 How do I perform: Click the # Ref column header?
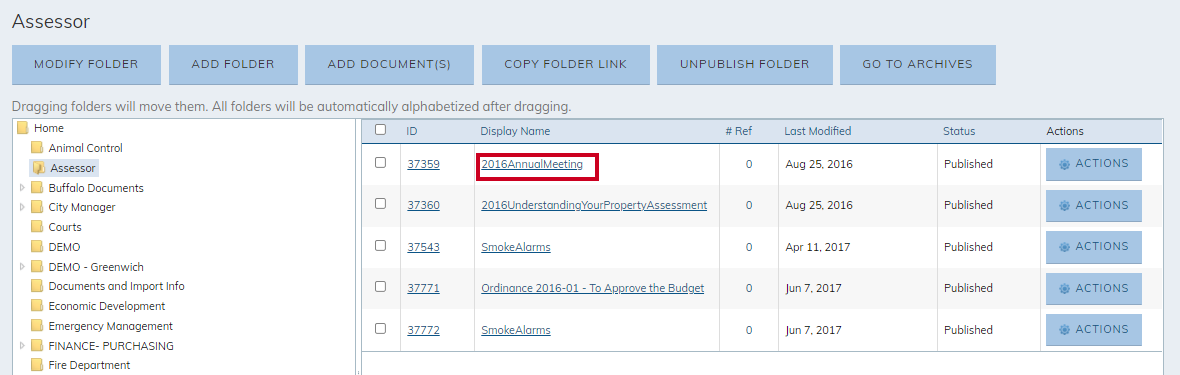738,131
